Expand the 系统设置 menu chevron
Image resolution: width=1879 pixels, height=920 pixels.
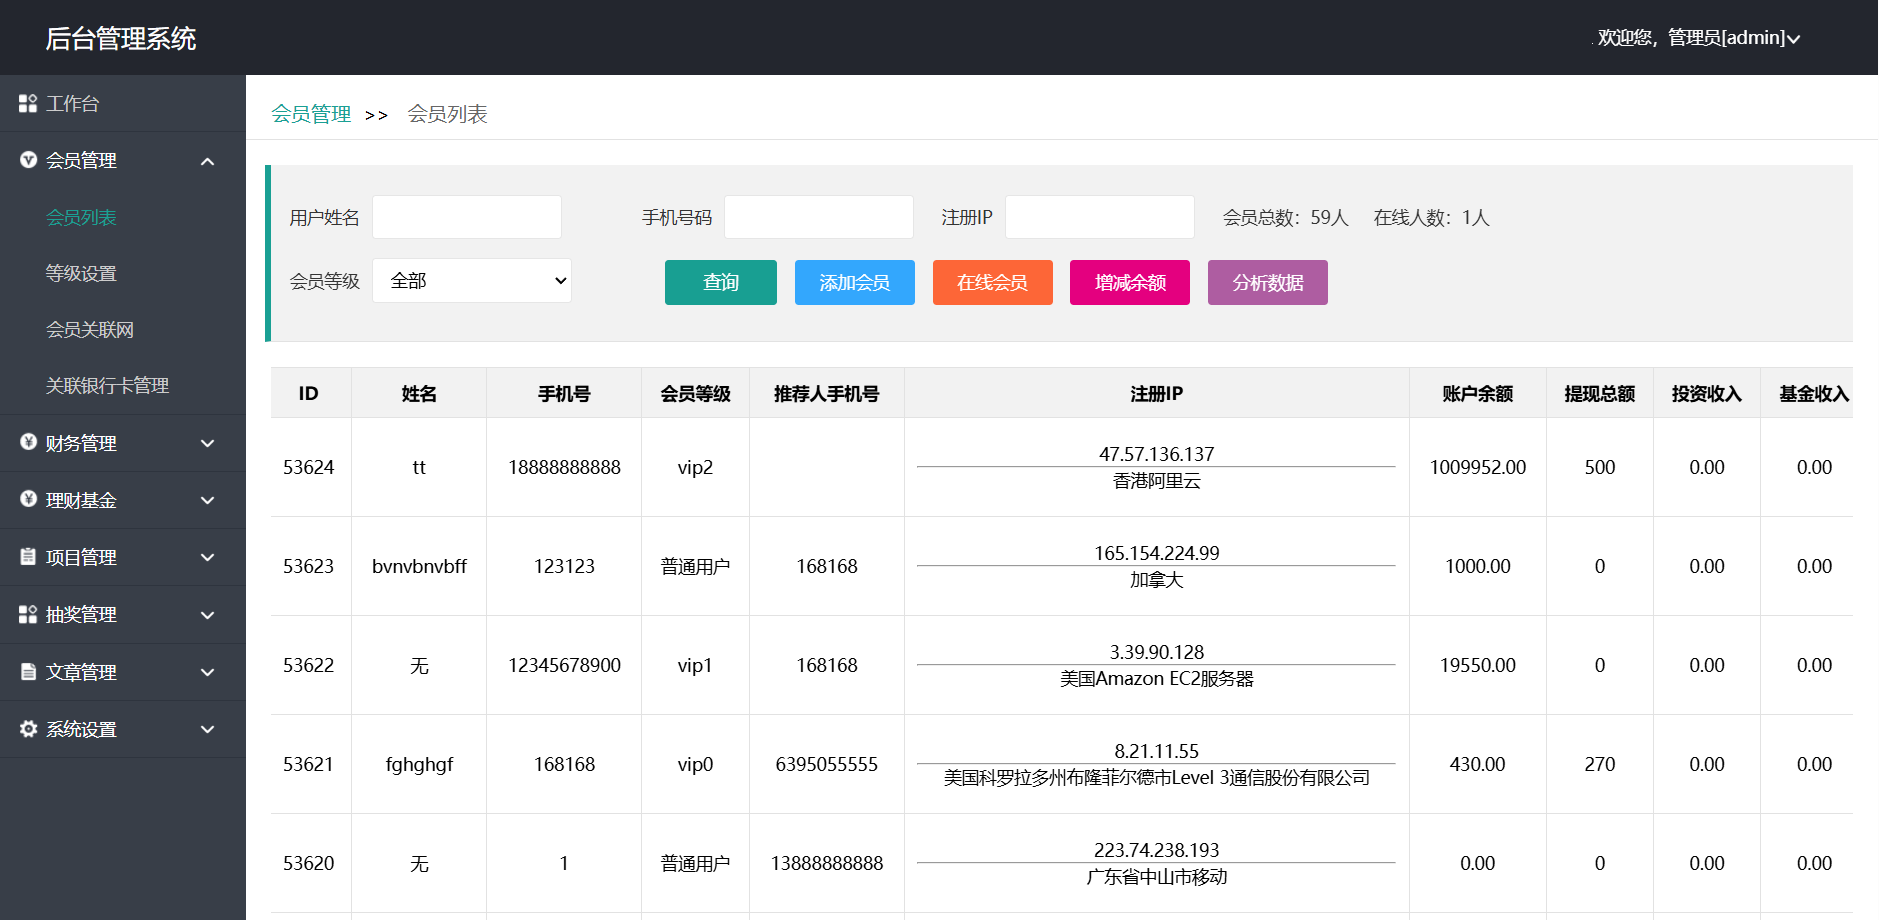(208, 729)
